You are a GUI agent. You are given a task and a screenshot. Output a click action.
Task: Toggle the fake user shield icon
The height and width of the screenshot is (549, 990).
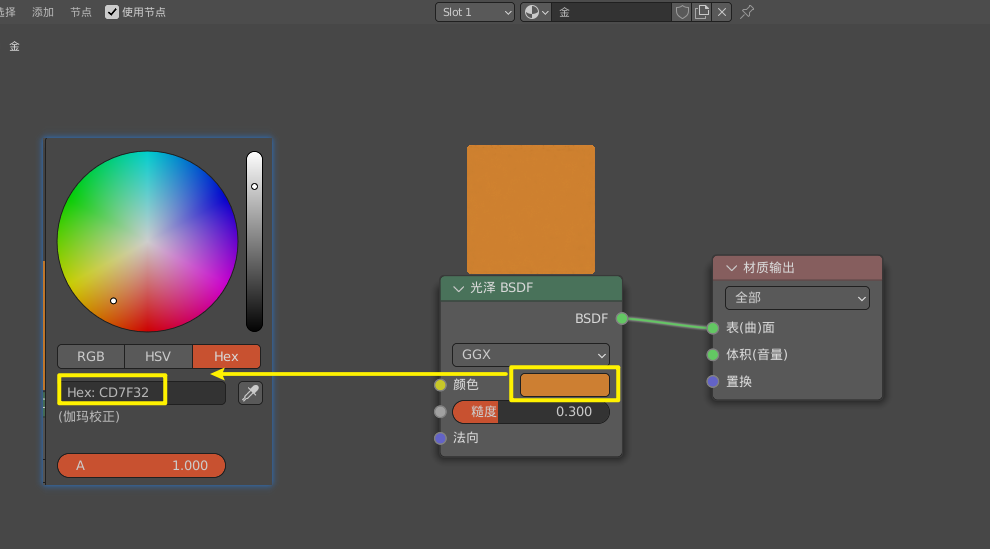[x=681, y=12]
